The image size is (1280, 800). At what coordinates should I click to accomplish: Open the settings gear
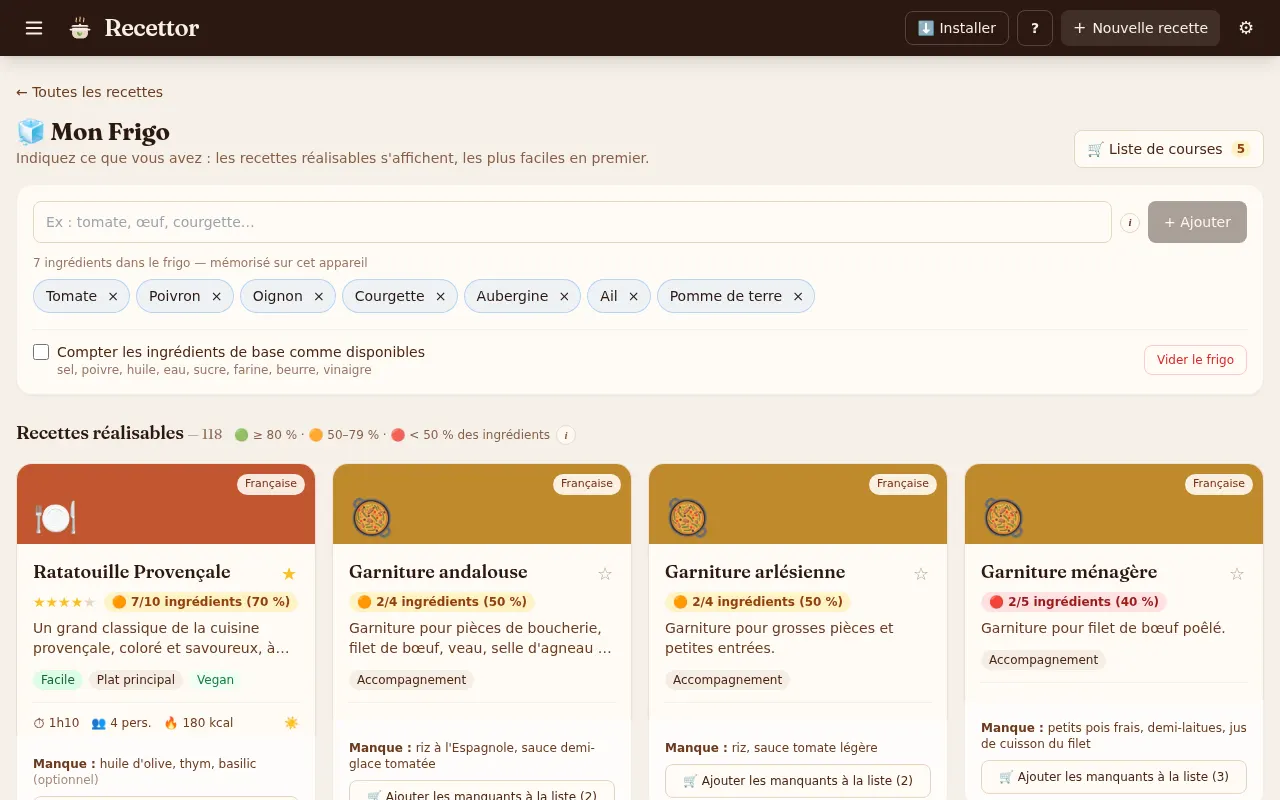[1246, 28]
